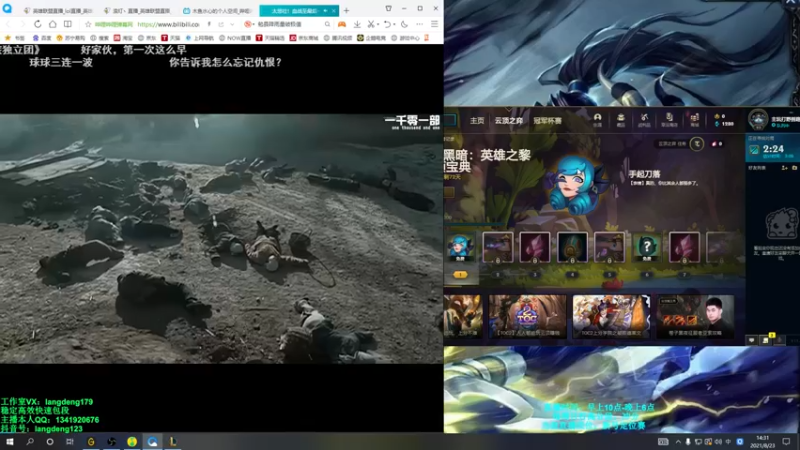Click the round mission badge icon

[697, 144]
